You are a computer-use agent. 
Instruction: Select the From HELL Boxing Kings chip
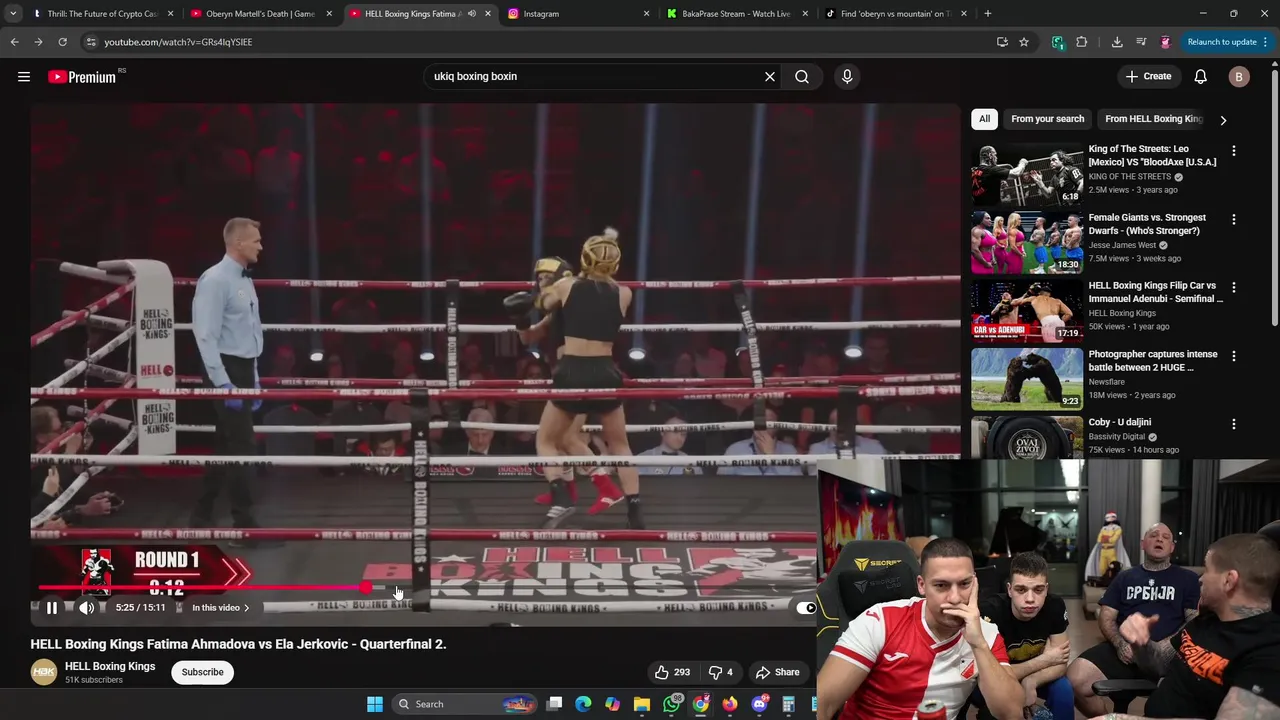coord(1154,119)
